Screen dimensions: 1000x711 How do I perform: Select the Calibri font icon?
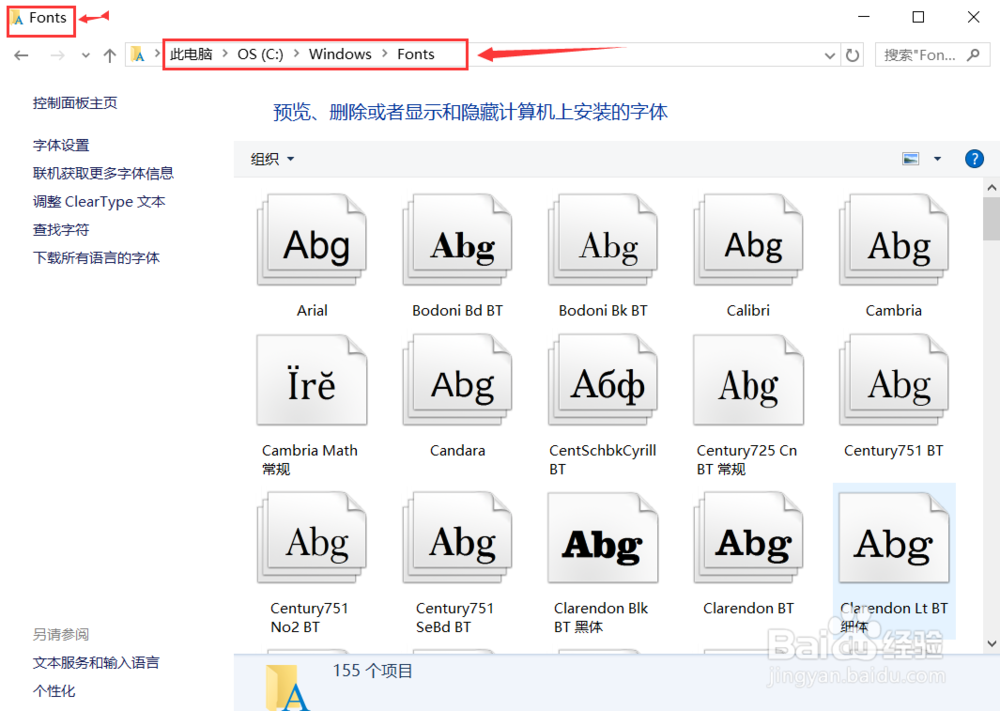tap(748, 240)
